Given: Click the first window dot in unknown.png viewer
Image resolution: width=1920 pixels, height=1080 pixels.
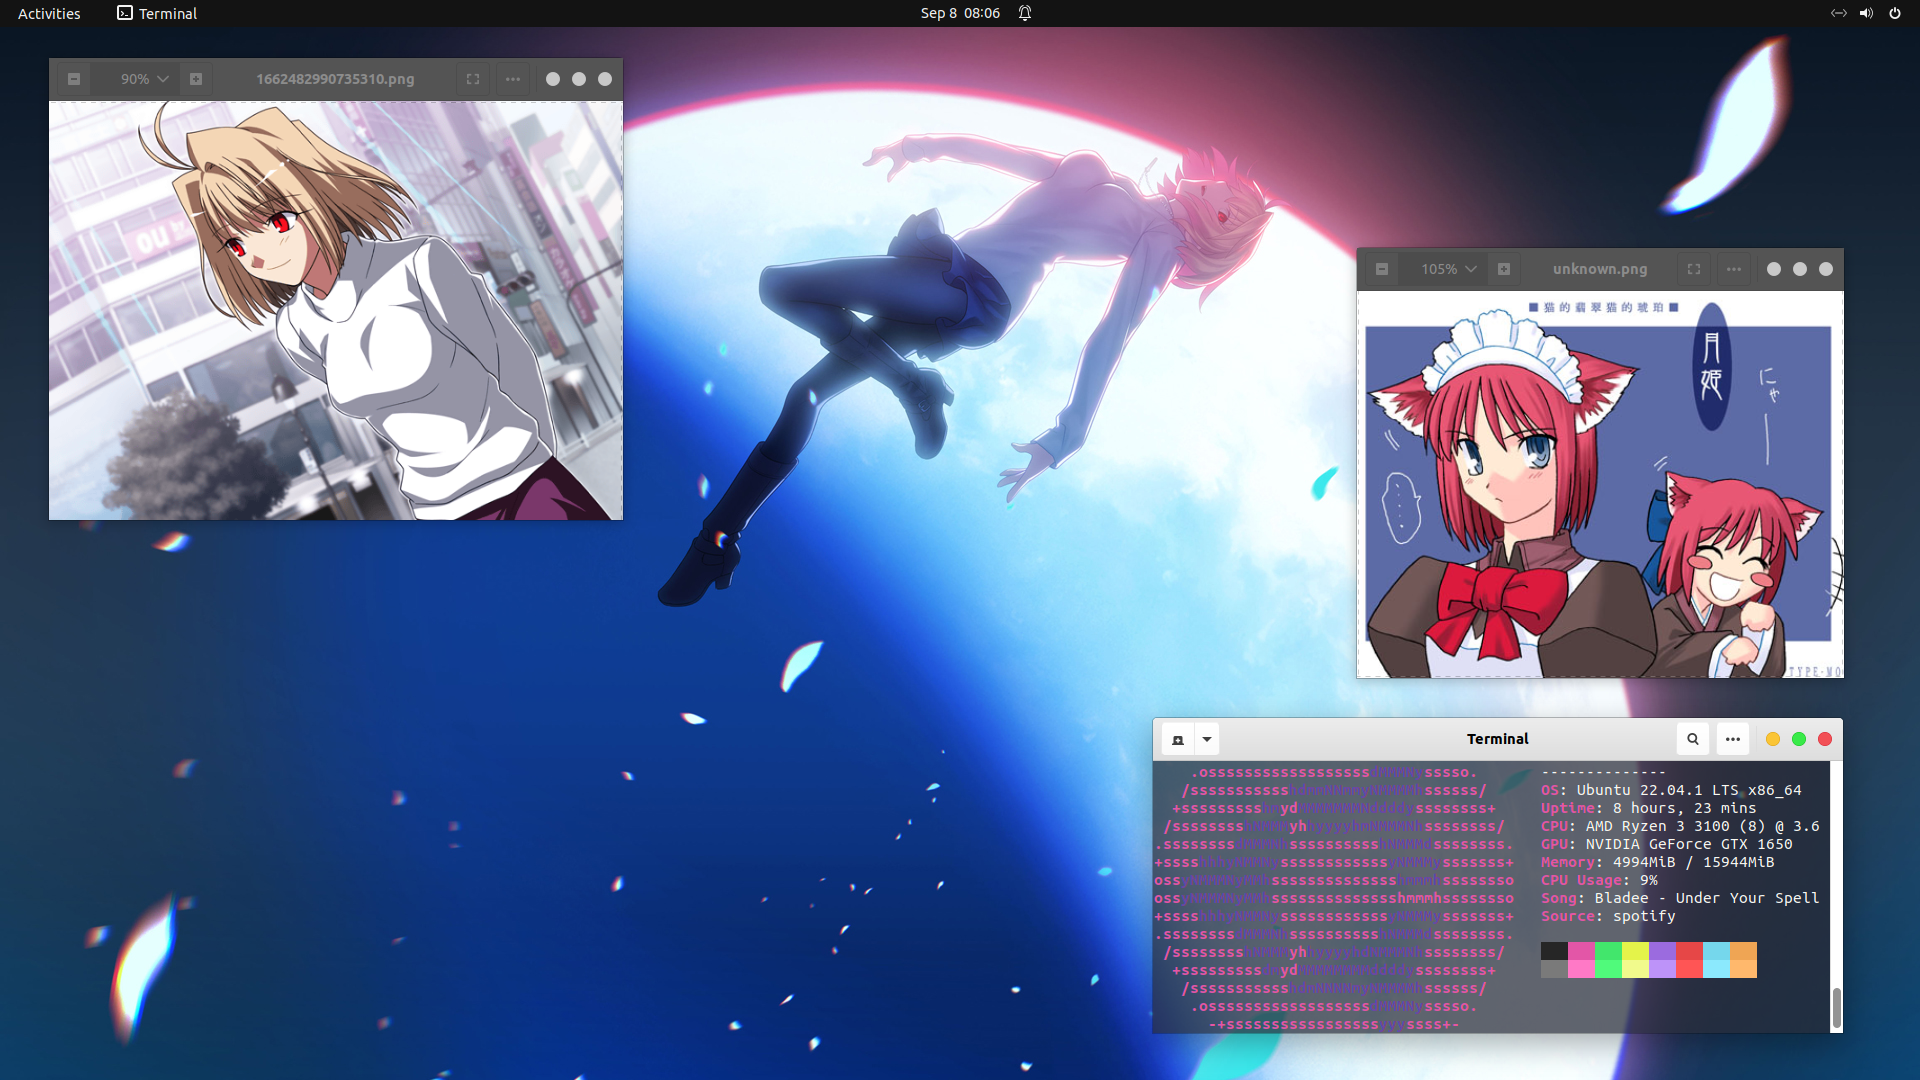Looking at the screenshot, I should coord(1774,269).
